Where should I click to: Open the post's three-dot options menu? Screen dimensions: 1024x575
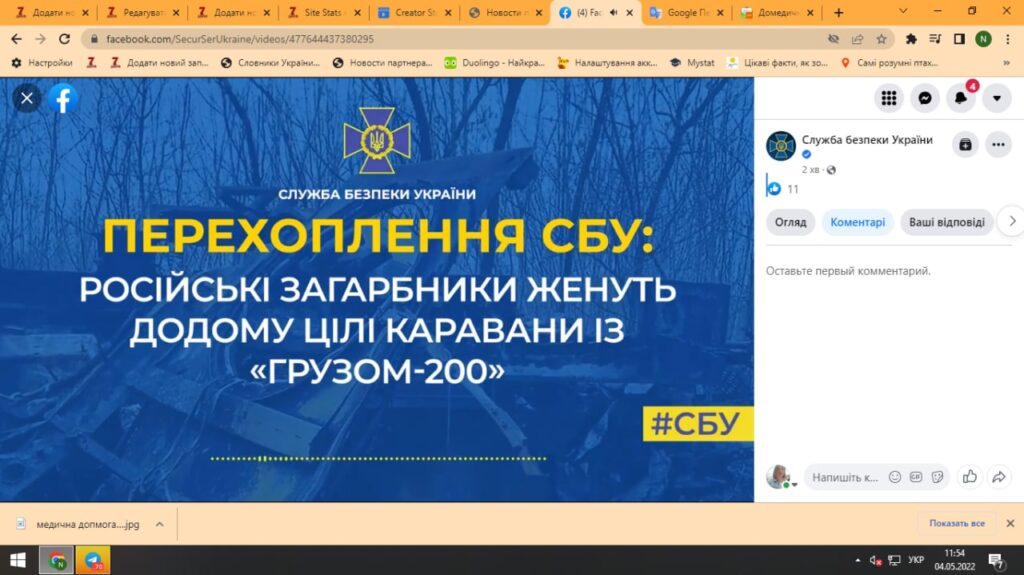tap(998, 144)
